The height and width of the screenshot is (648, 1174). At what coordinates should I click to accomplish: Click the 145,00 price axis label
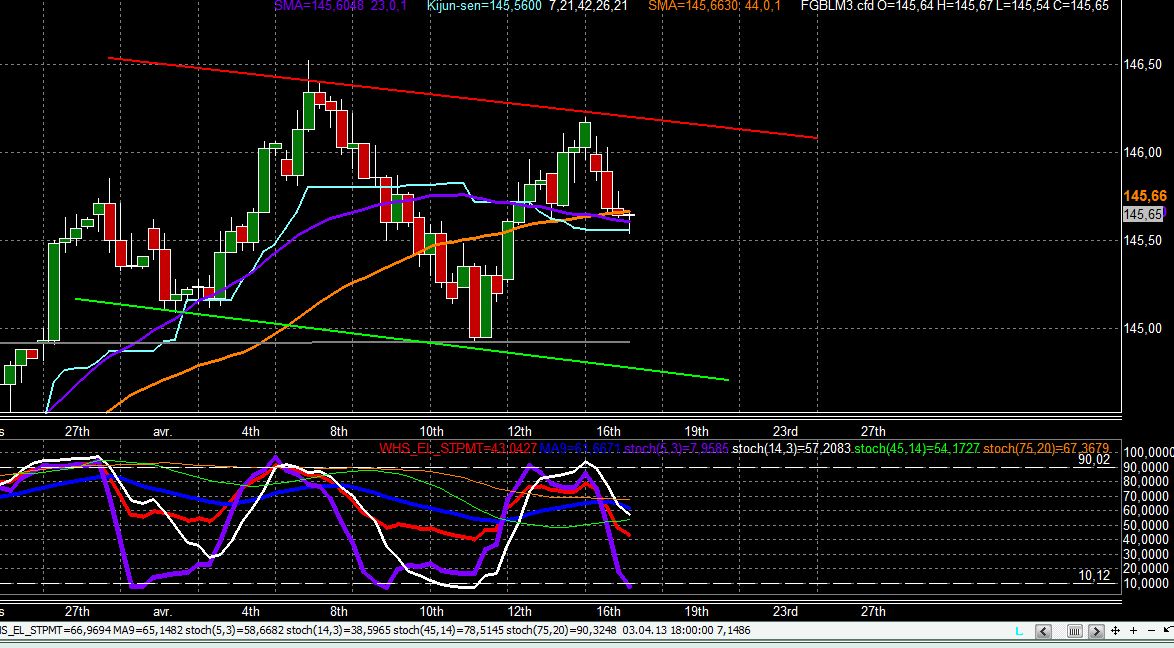click(x=1143, y=328)
